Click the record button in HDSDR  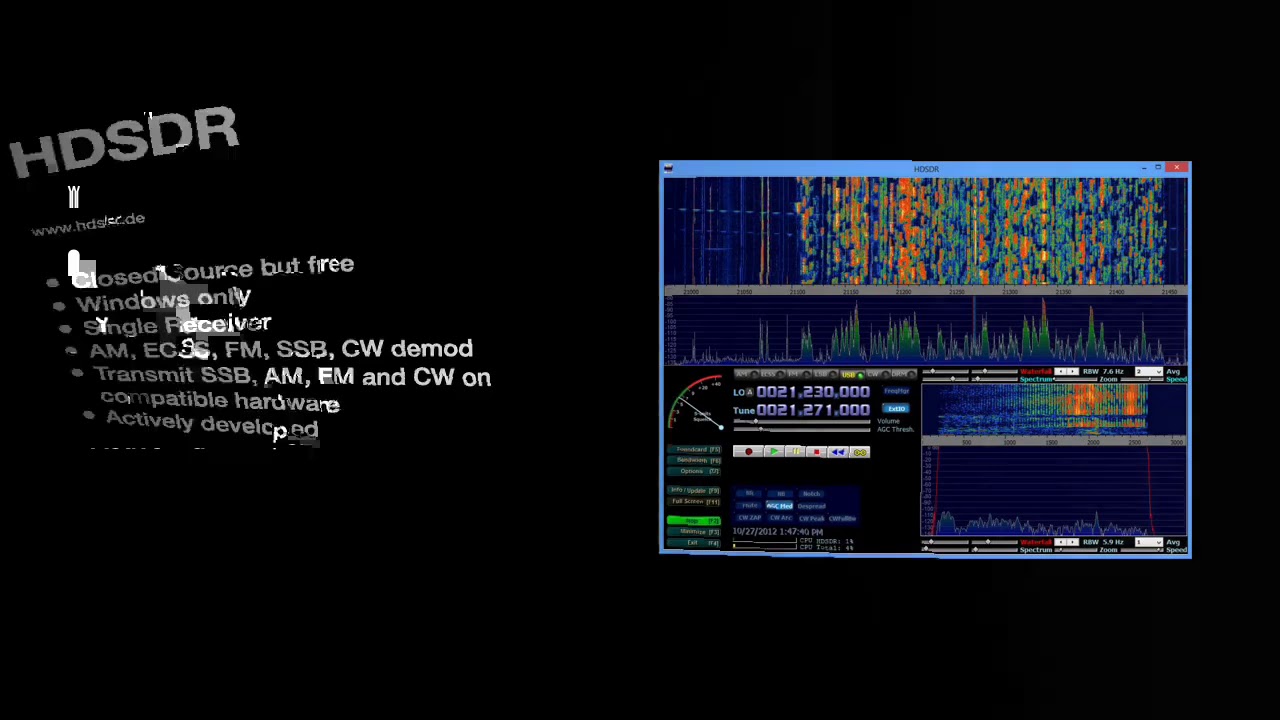[748, 452]
